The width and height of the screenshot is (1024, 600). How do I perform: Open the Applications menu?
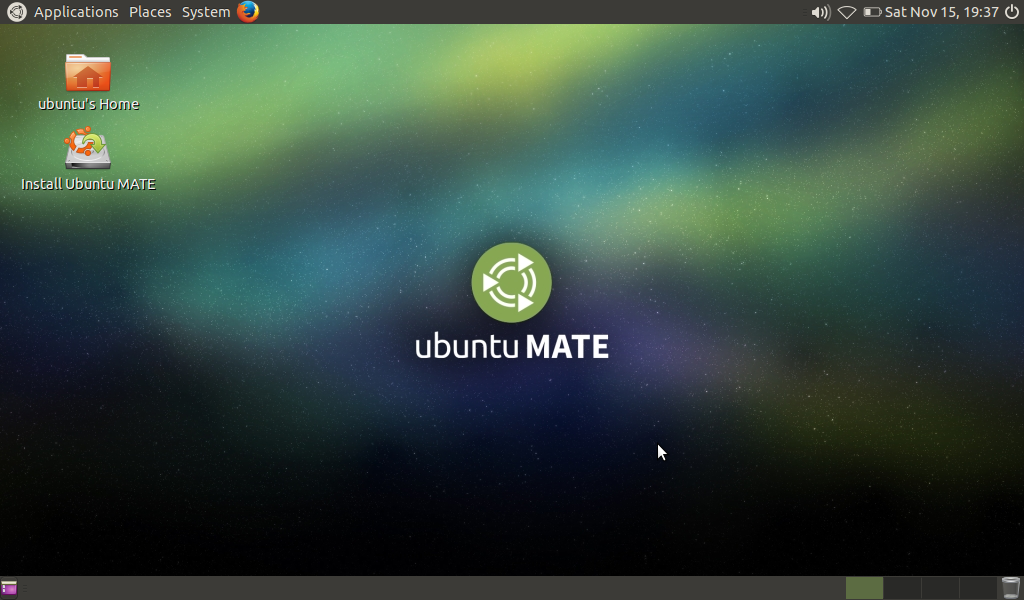76,12
